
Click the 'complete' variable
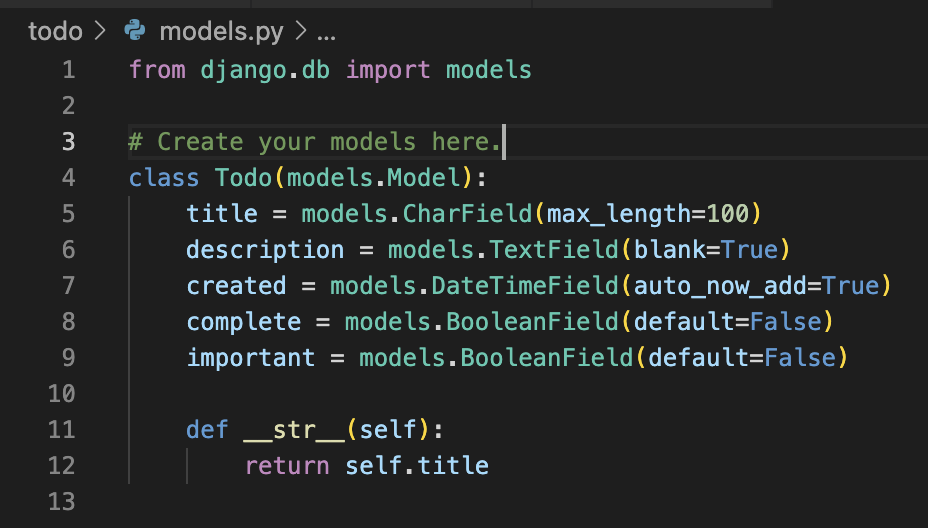244,323
